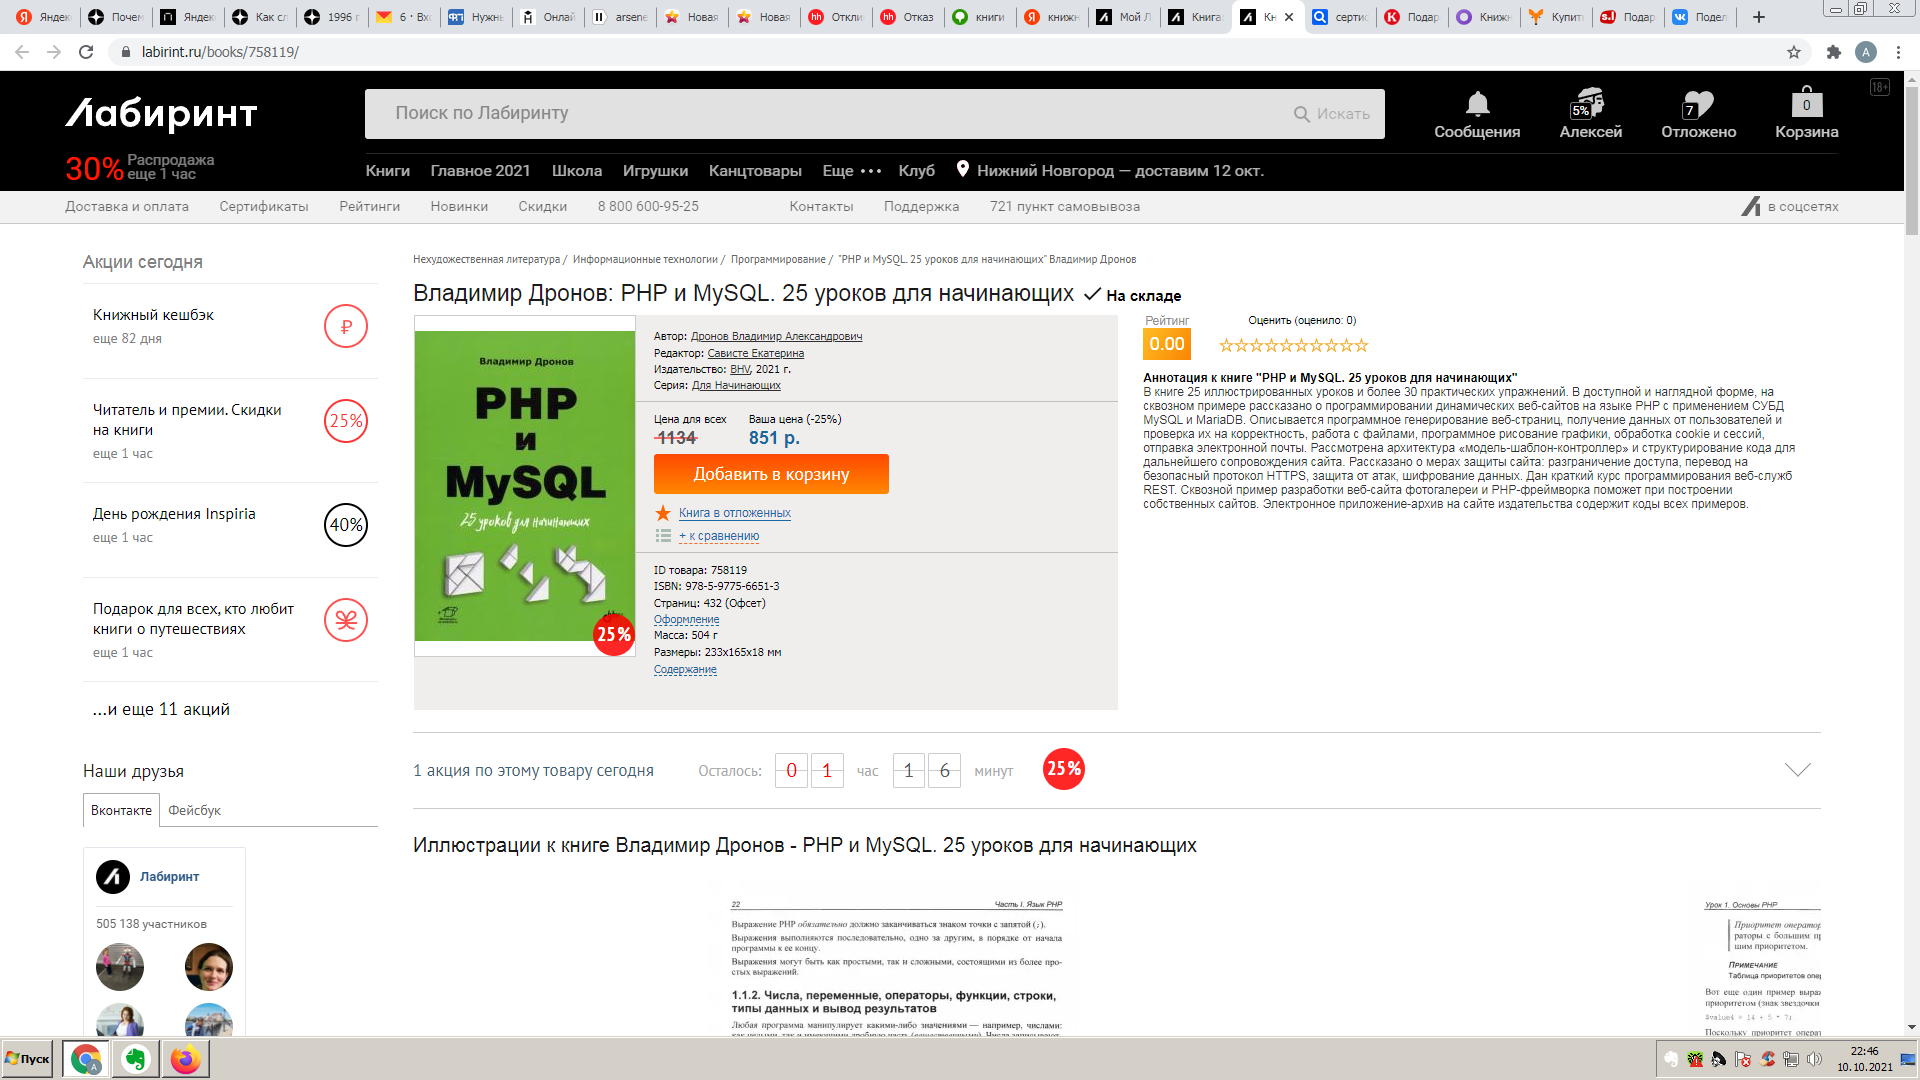Image resolution: width=1920 pixels, height=1080 pixels.
Task: Click the Лабиринт site logo
Action: (161, 114)
